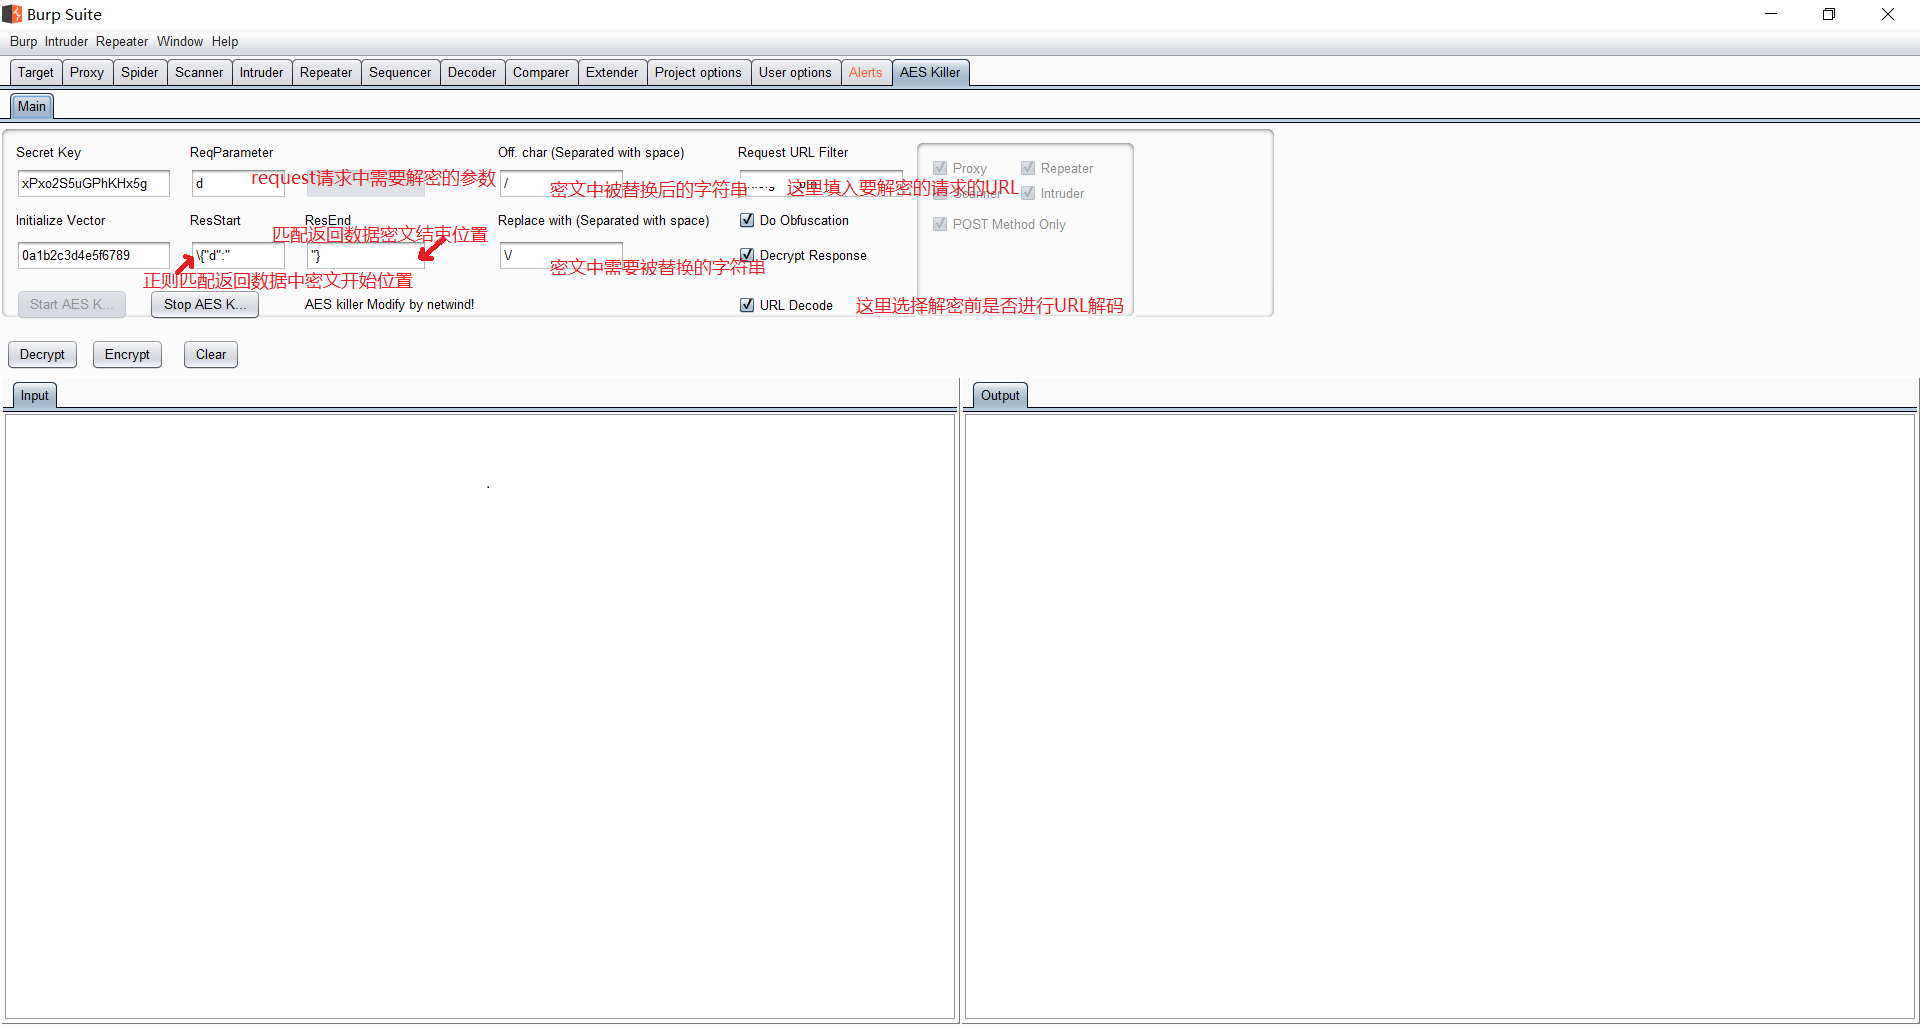
Task: Minimize the Burp Suite window
Action: pos(1771,14)
